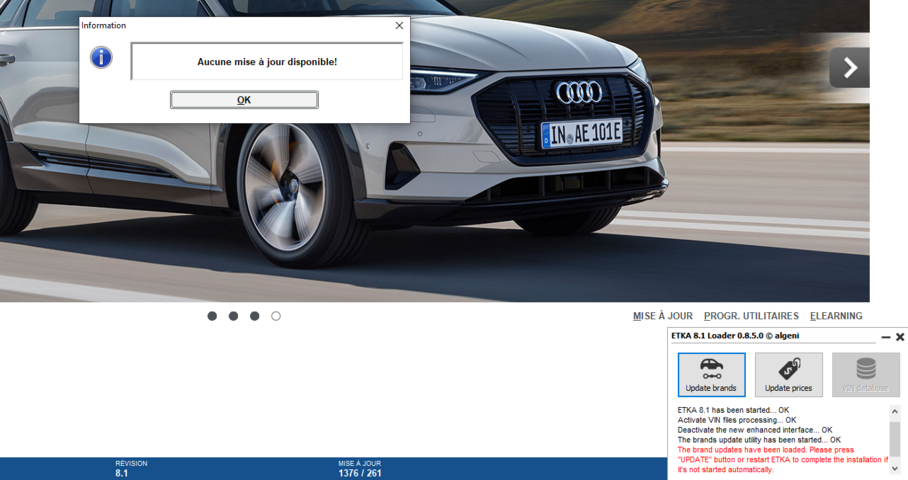
Task: Click the loader log scrollbar thumb
Action: [x=895, y=438]
